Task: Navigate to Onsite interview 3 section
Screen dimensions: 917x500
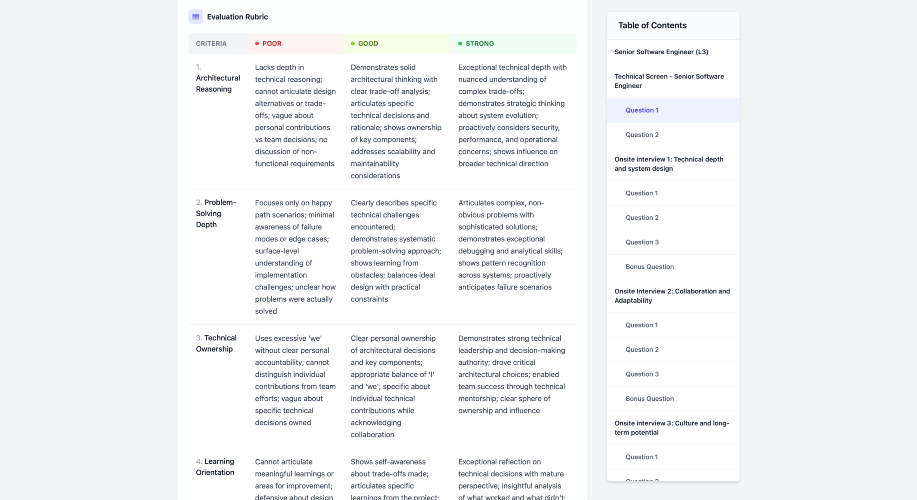Action: 670,428
